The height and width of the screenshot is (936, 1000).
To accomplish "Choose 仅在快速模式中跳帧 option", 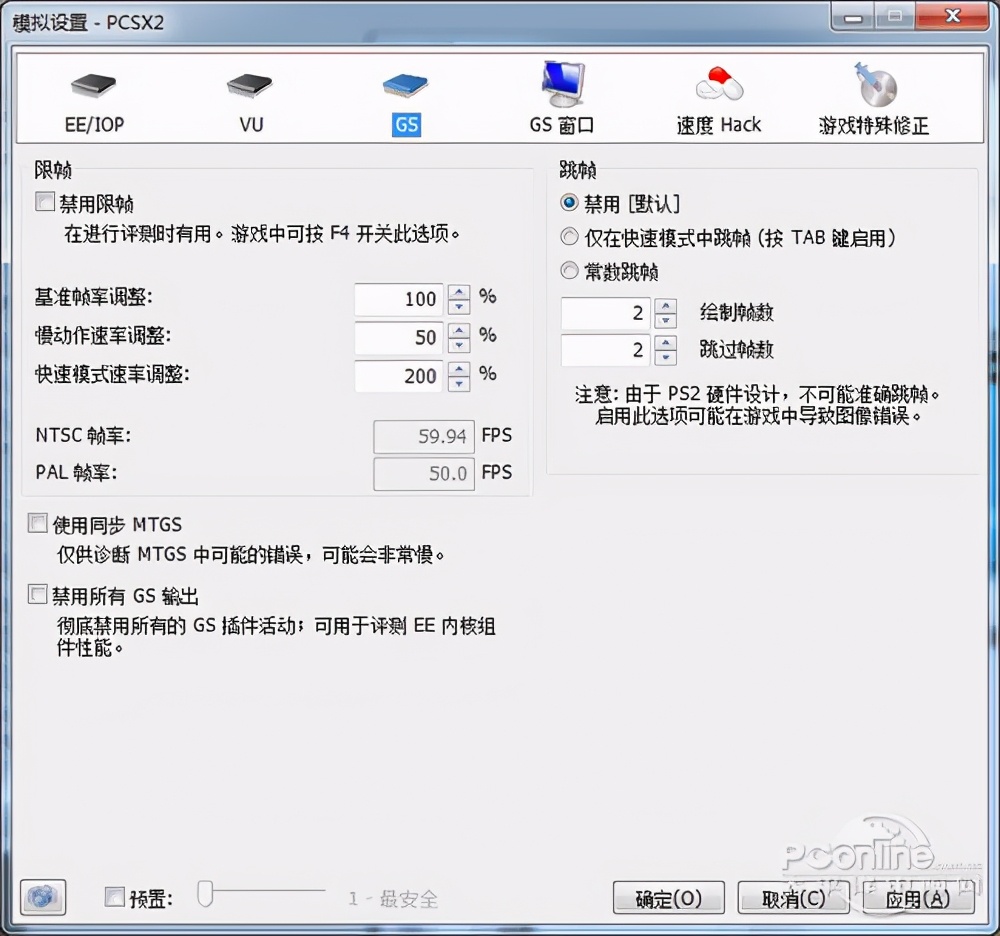I will pos(568,237).
